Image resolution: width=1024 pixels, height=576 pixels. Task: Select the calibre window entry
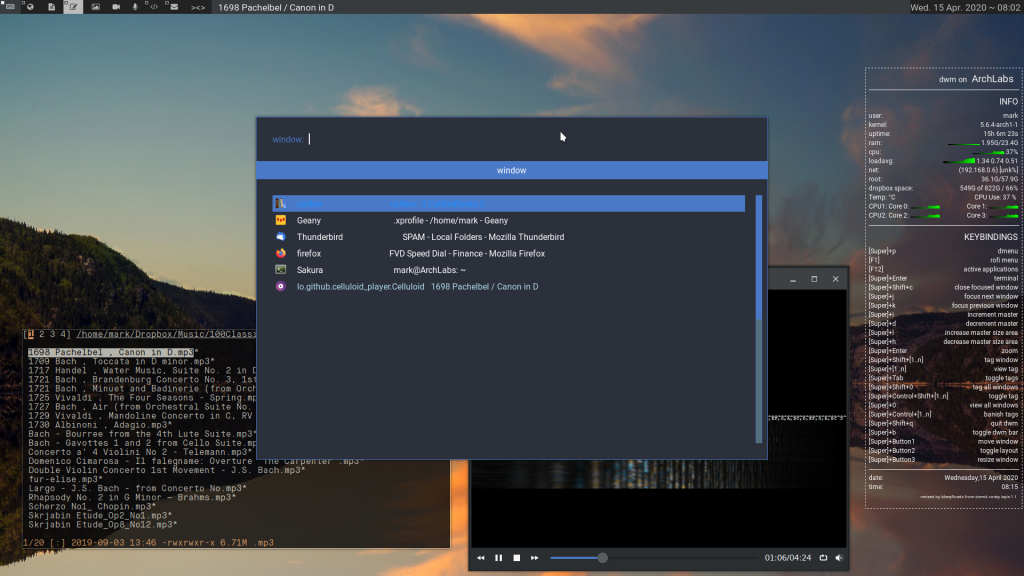(509, 204)
